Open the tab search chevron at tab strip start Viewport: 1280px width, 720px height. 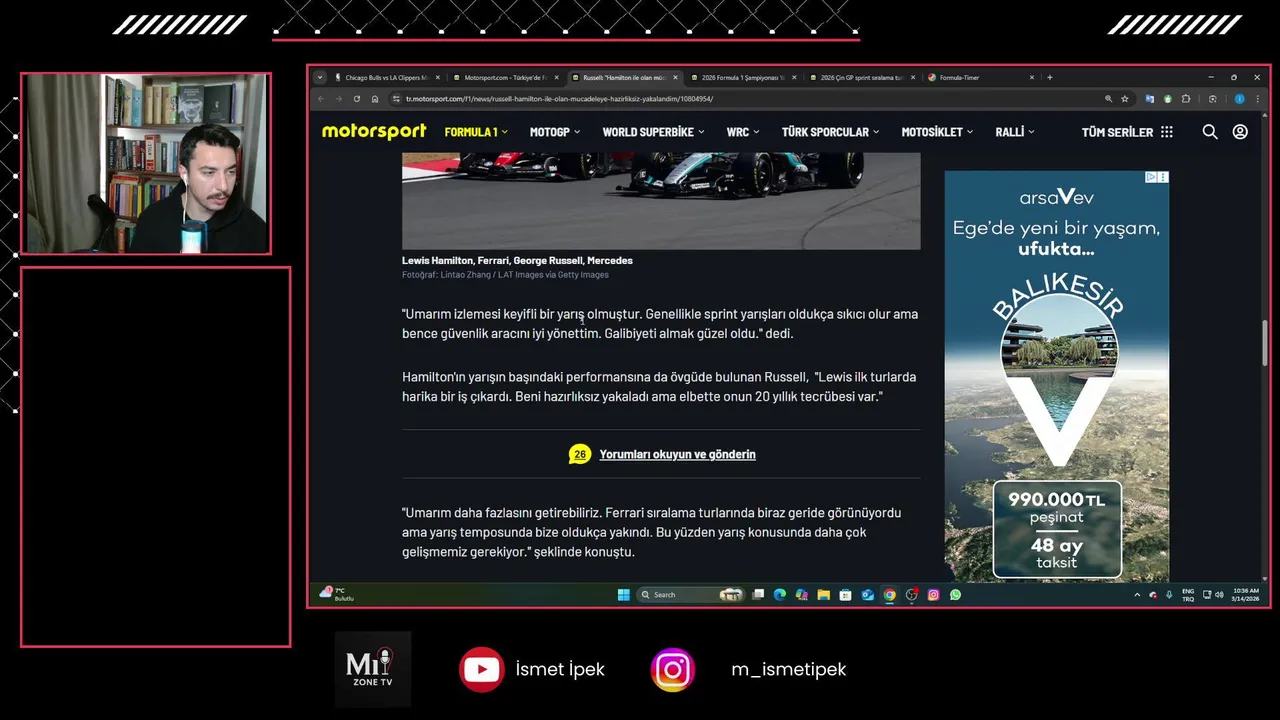point(320,77)
